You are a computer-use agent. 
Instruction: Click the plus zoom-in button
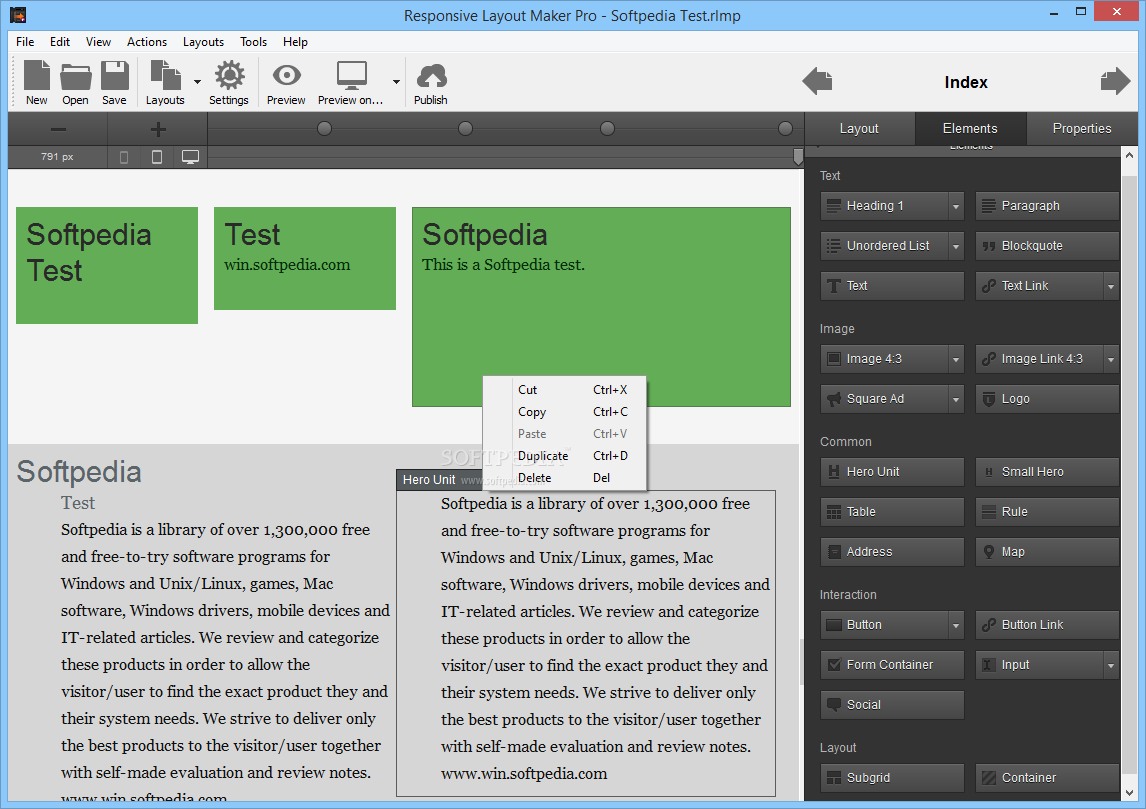(x=158, y=129)
